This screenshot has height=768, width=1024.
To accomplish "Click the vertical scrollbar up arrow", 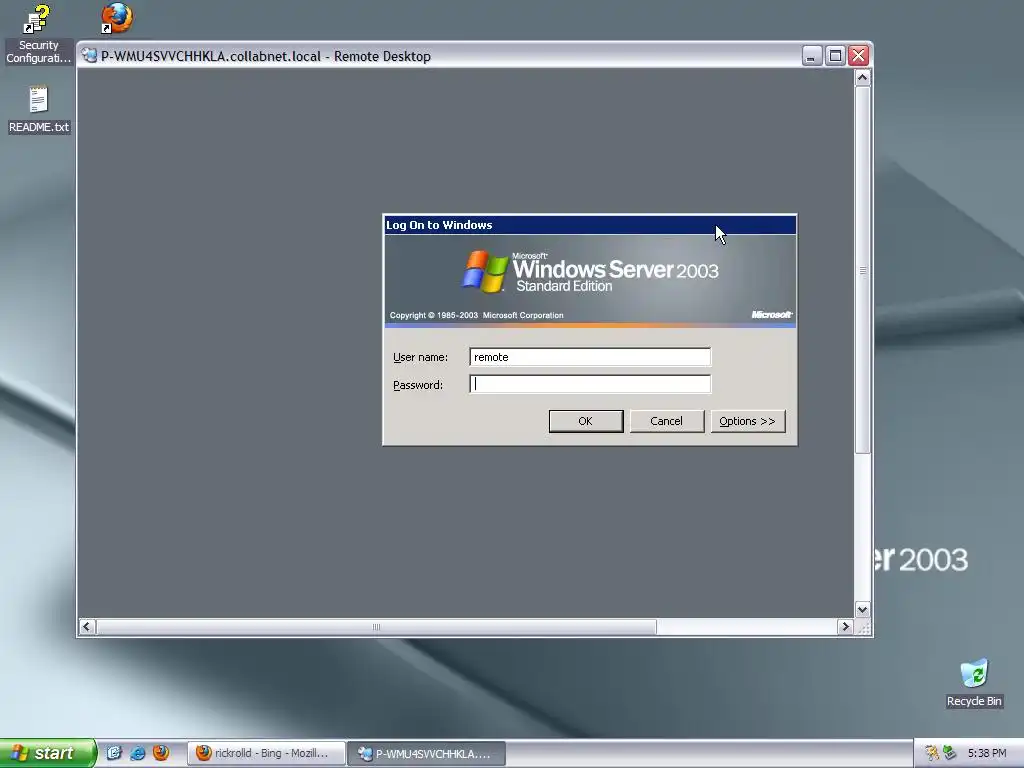I will 862,78.
